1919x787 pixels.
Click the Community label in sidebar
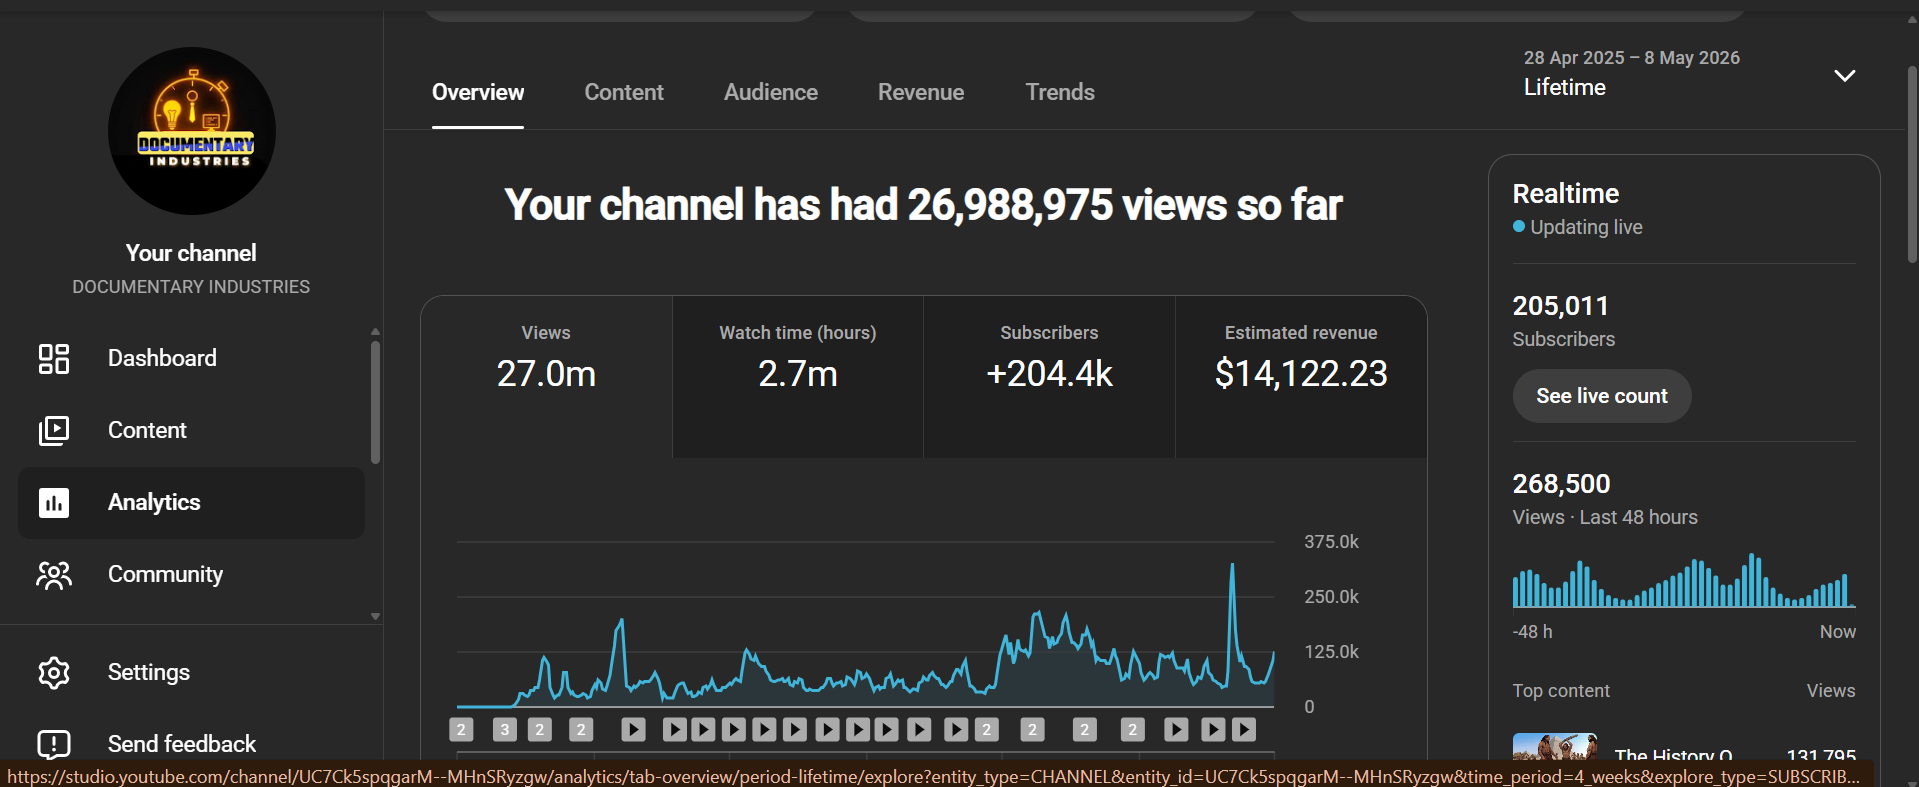[165, 574]
